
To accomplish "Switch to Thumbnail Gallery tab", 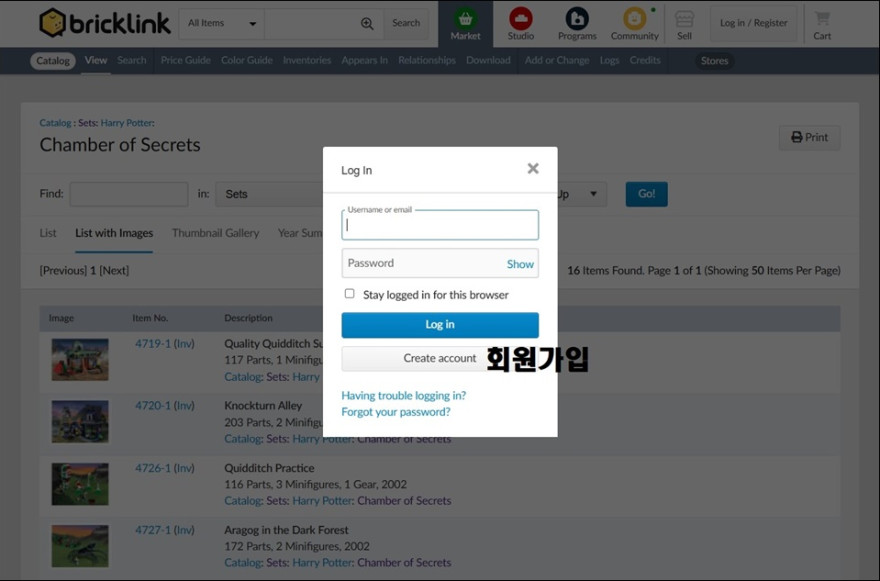I will pos(216,233).
